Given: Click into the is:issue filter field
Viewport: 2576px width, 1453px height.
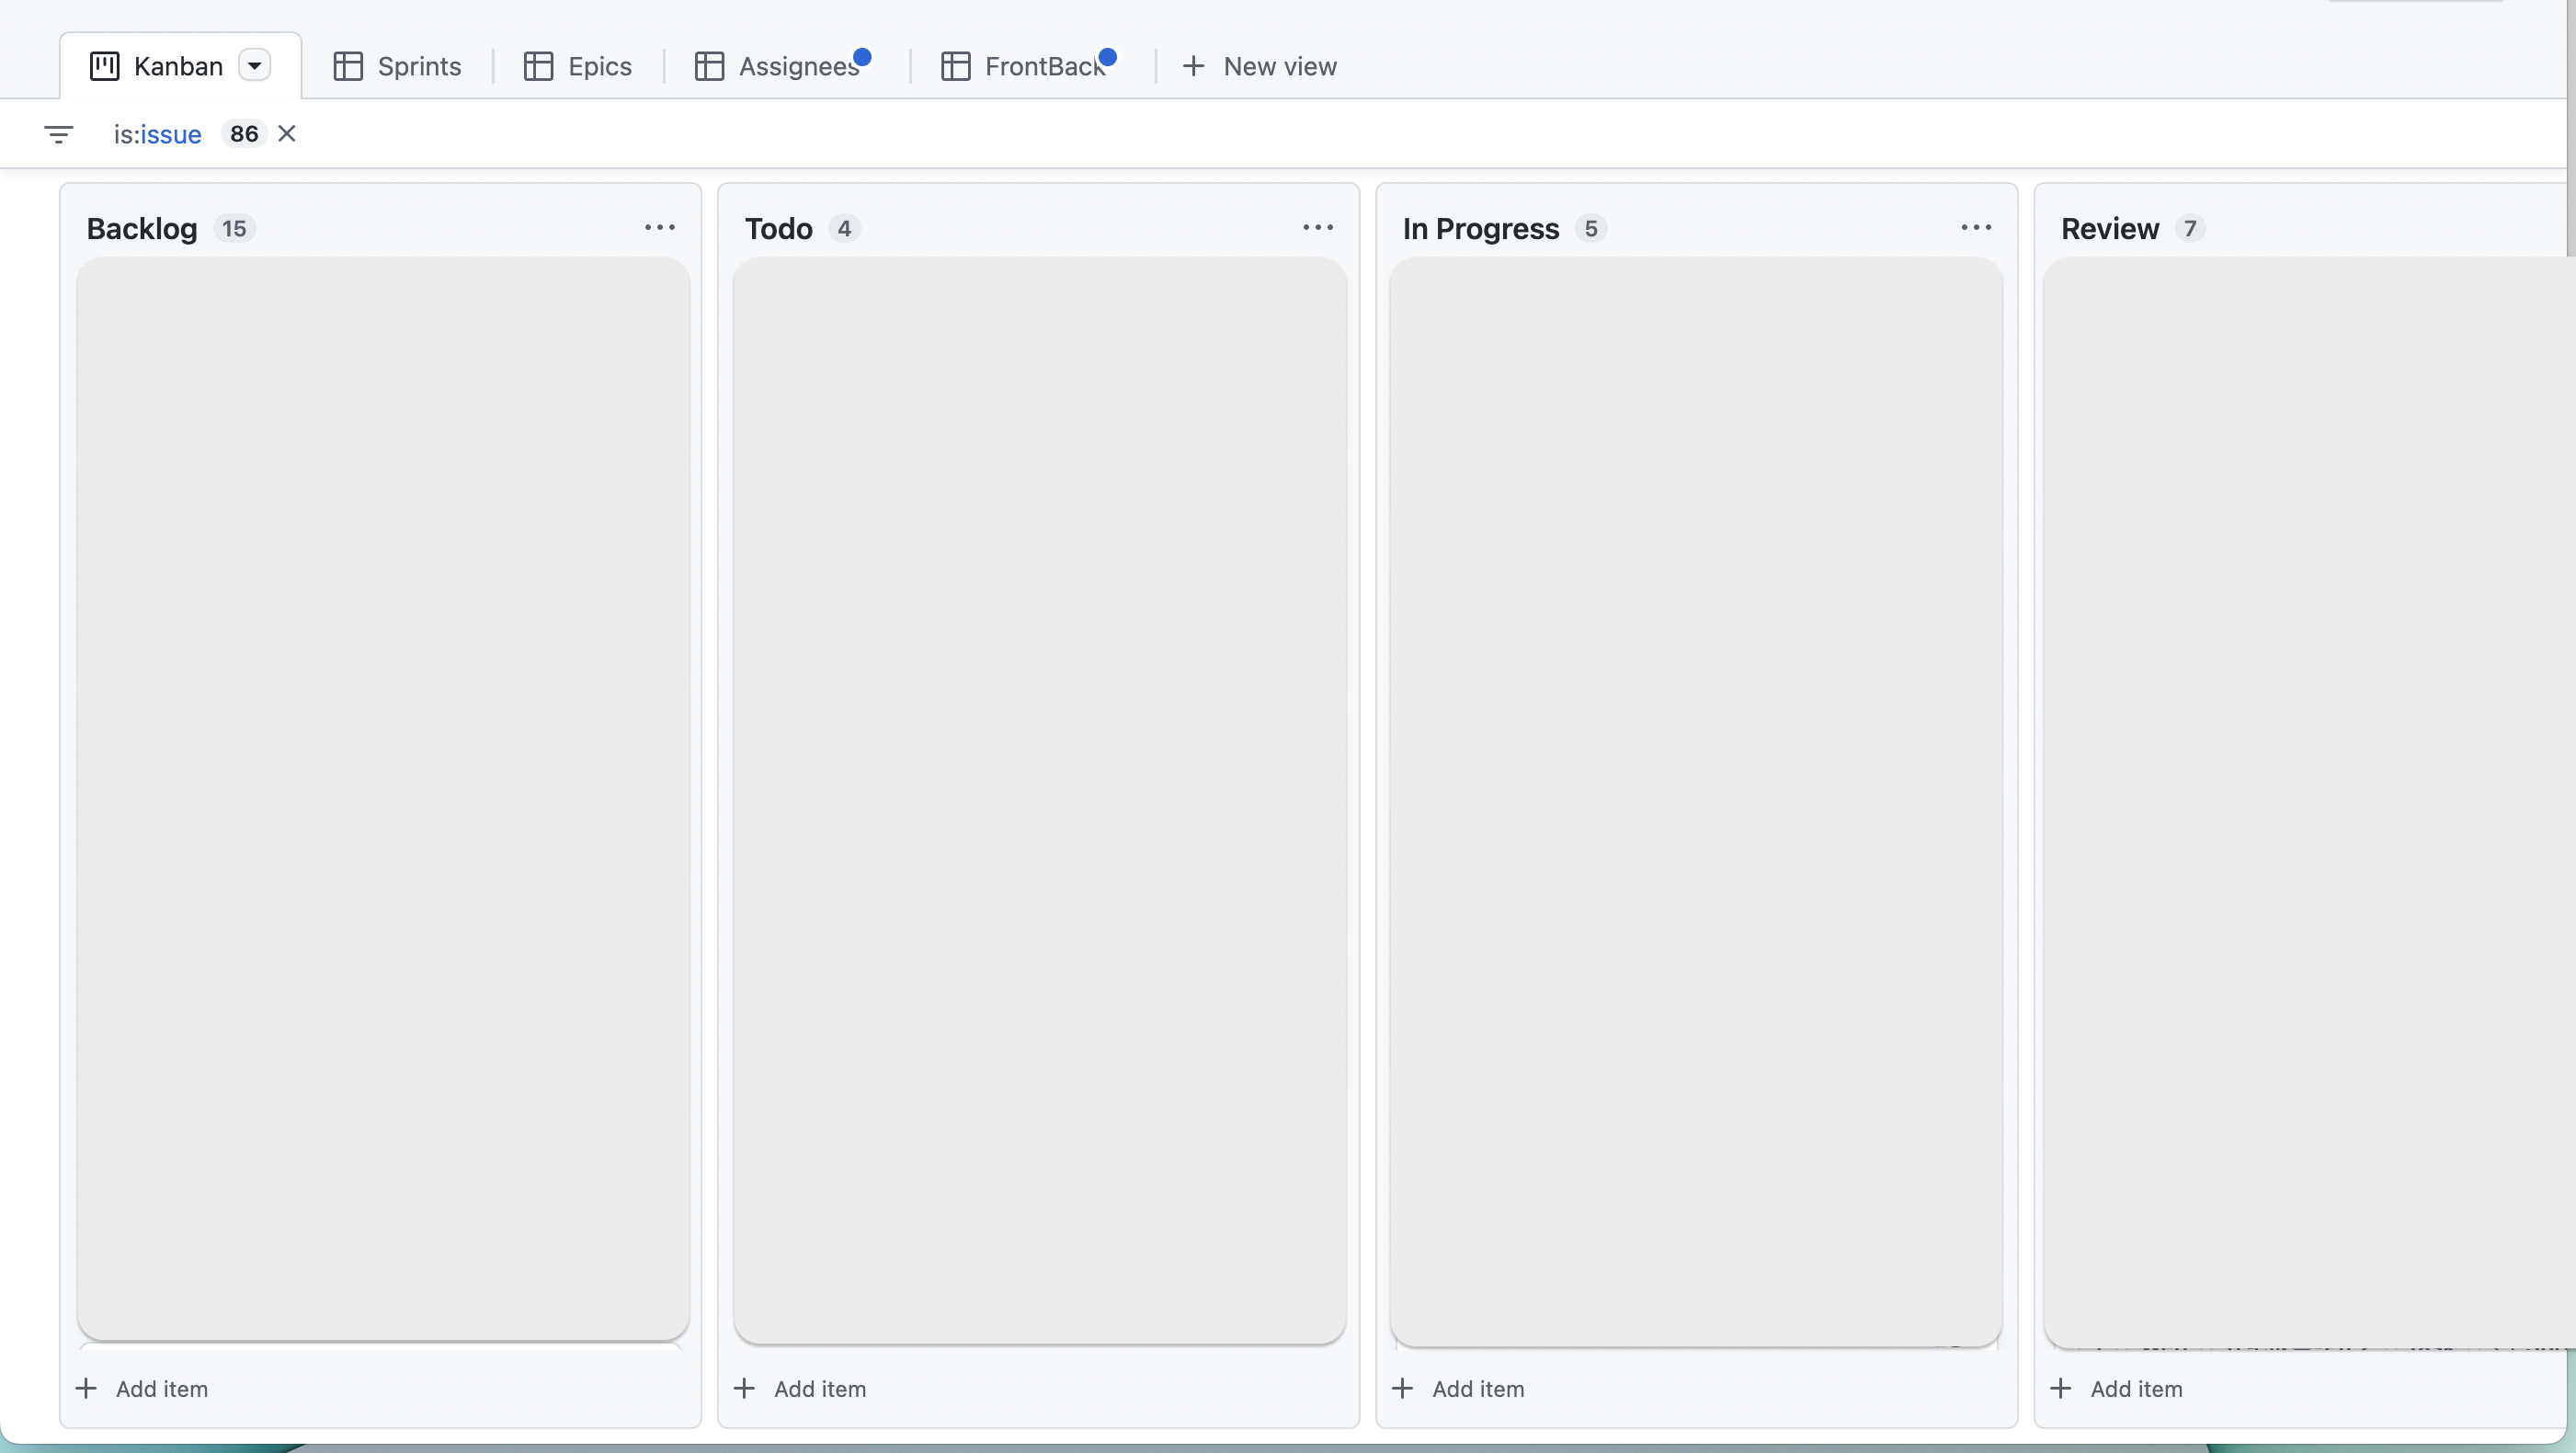Looking at the screenshot, I should click(x=157, y=134).
